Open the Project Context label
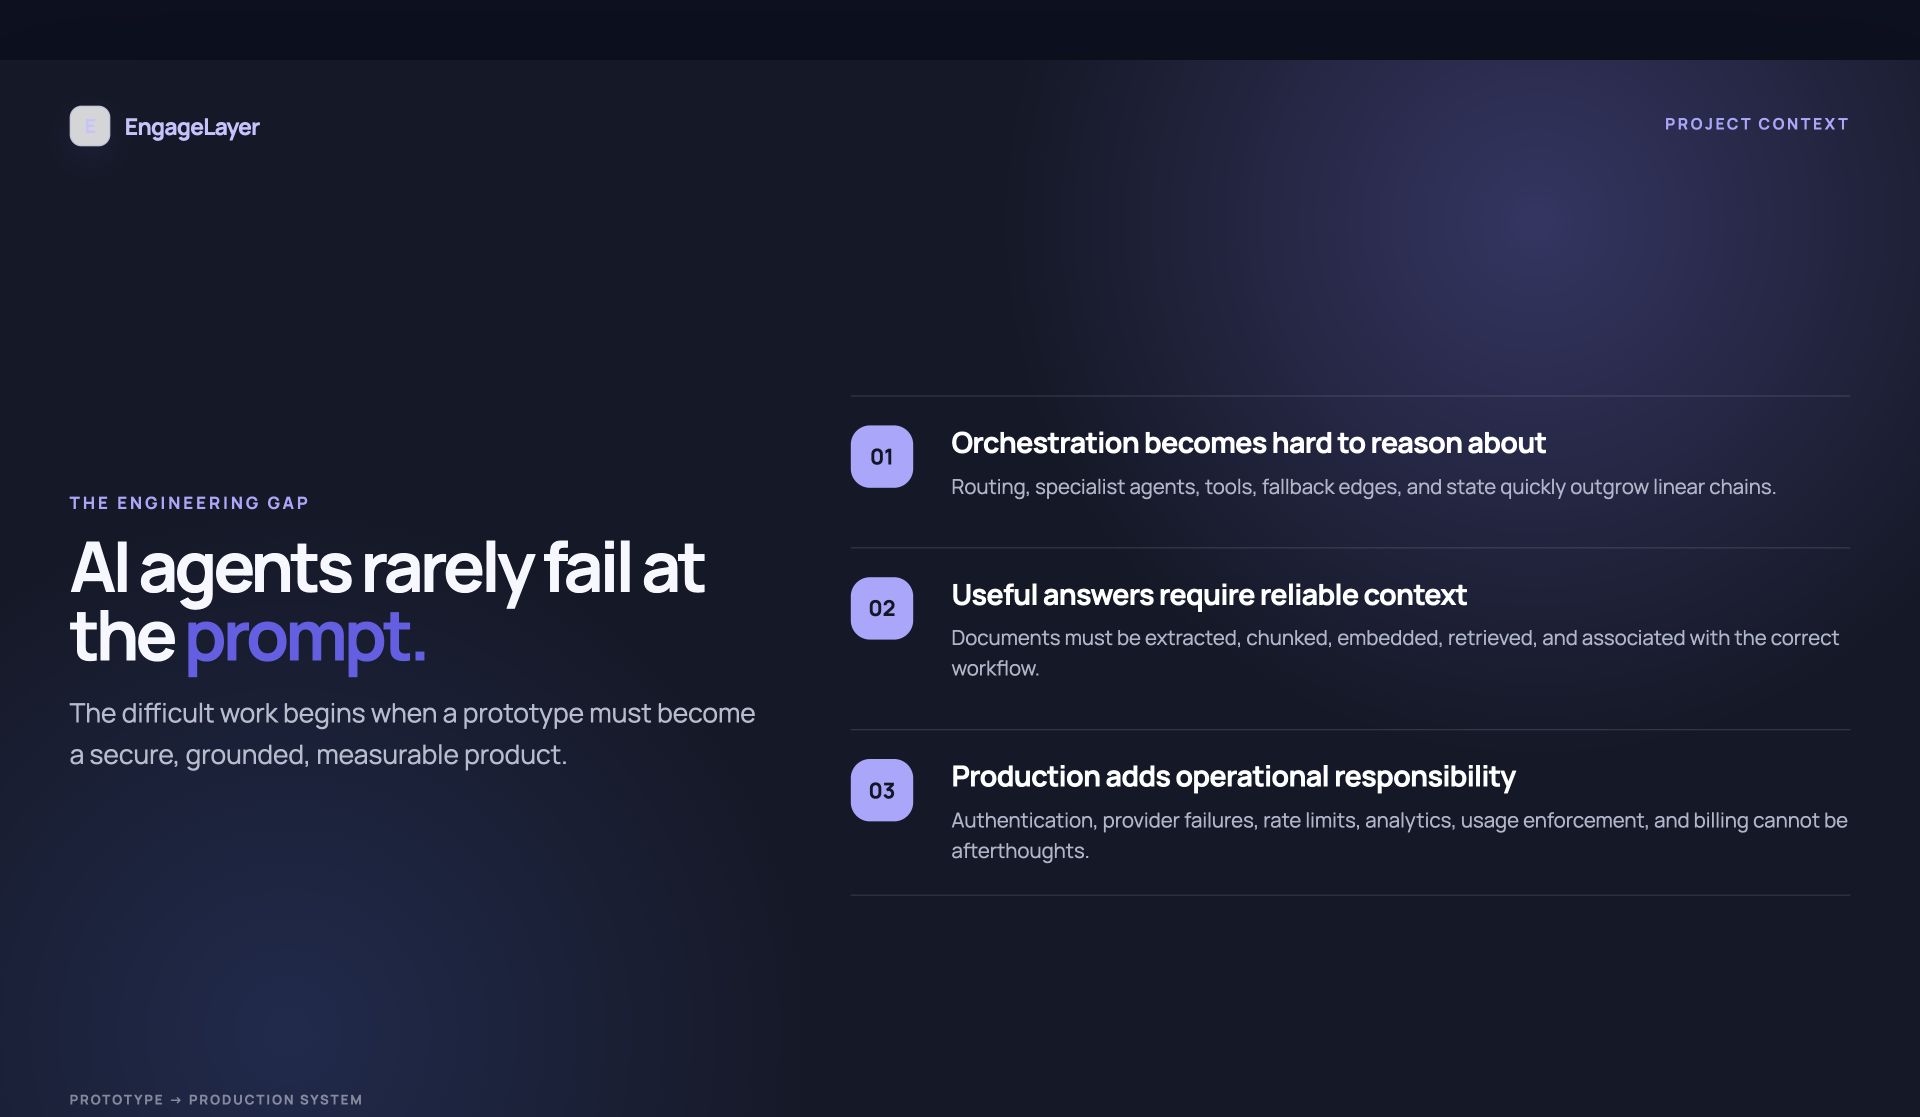Viewport: 1920px width, 1117px height. coord(1756,124)
